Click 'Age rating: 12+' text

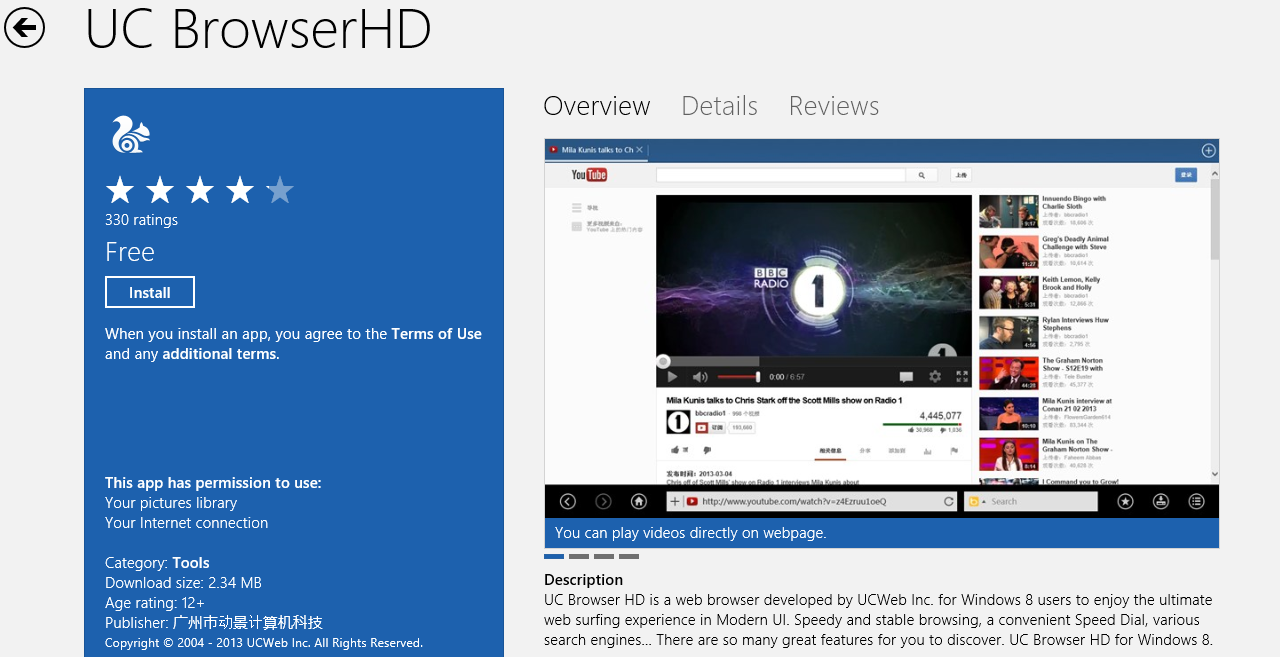(x=155, y=603)
